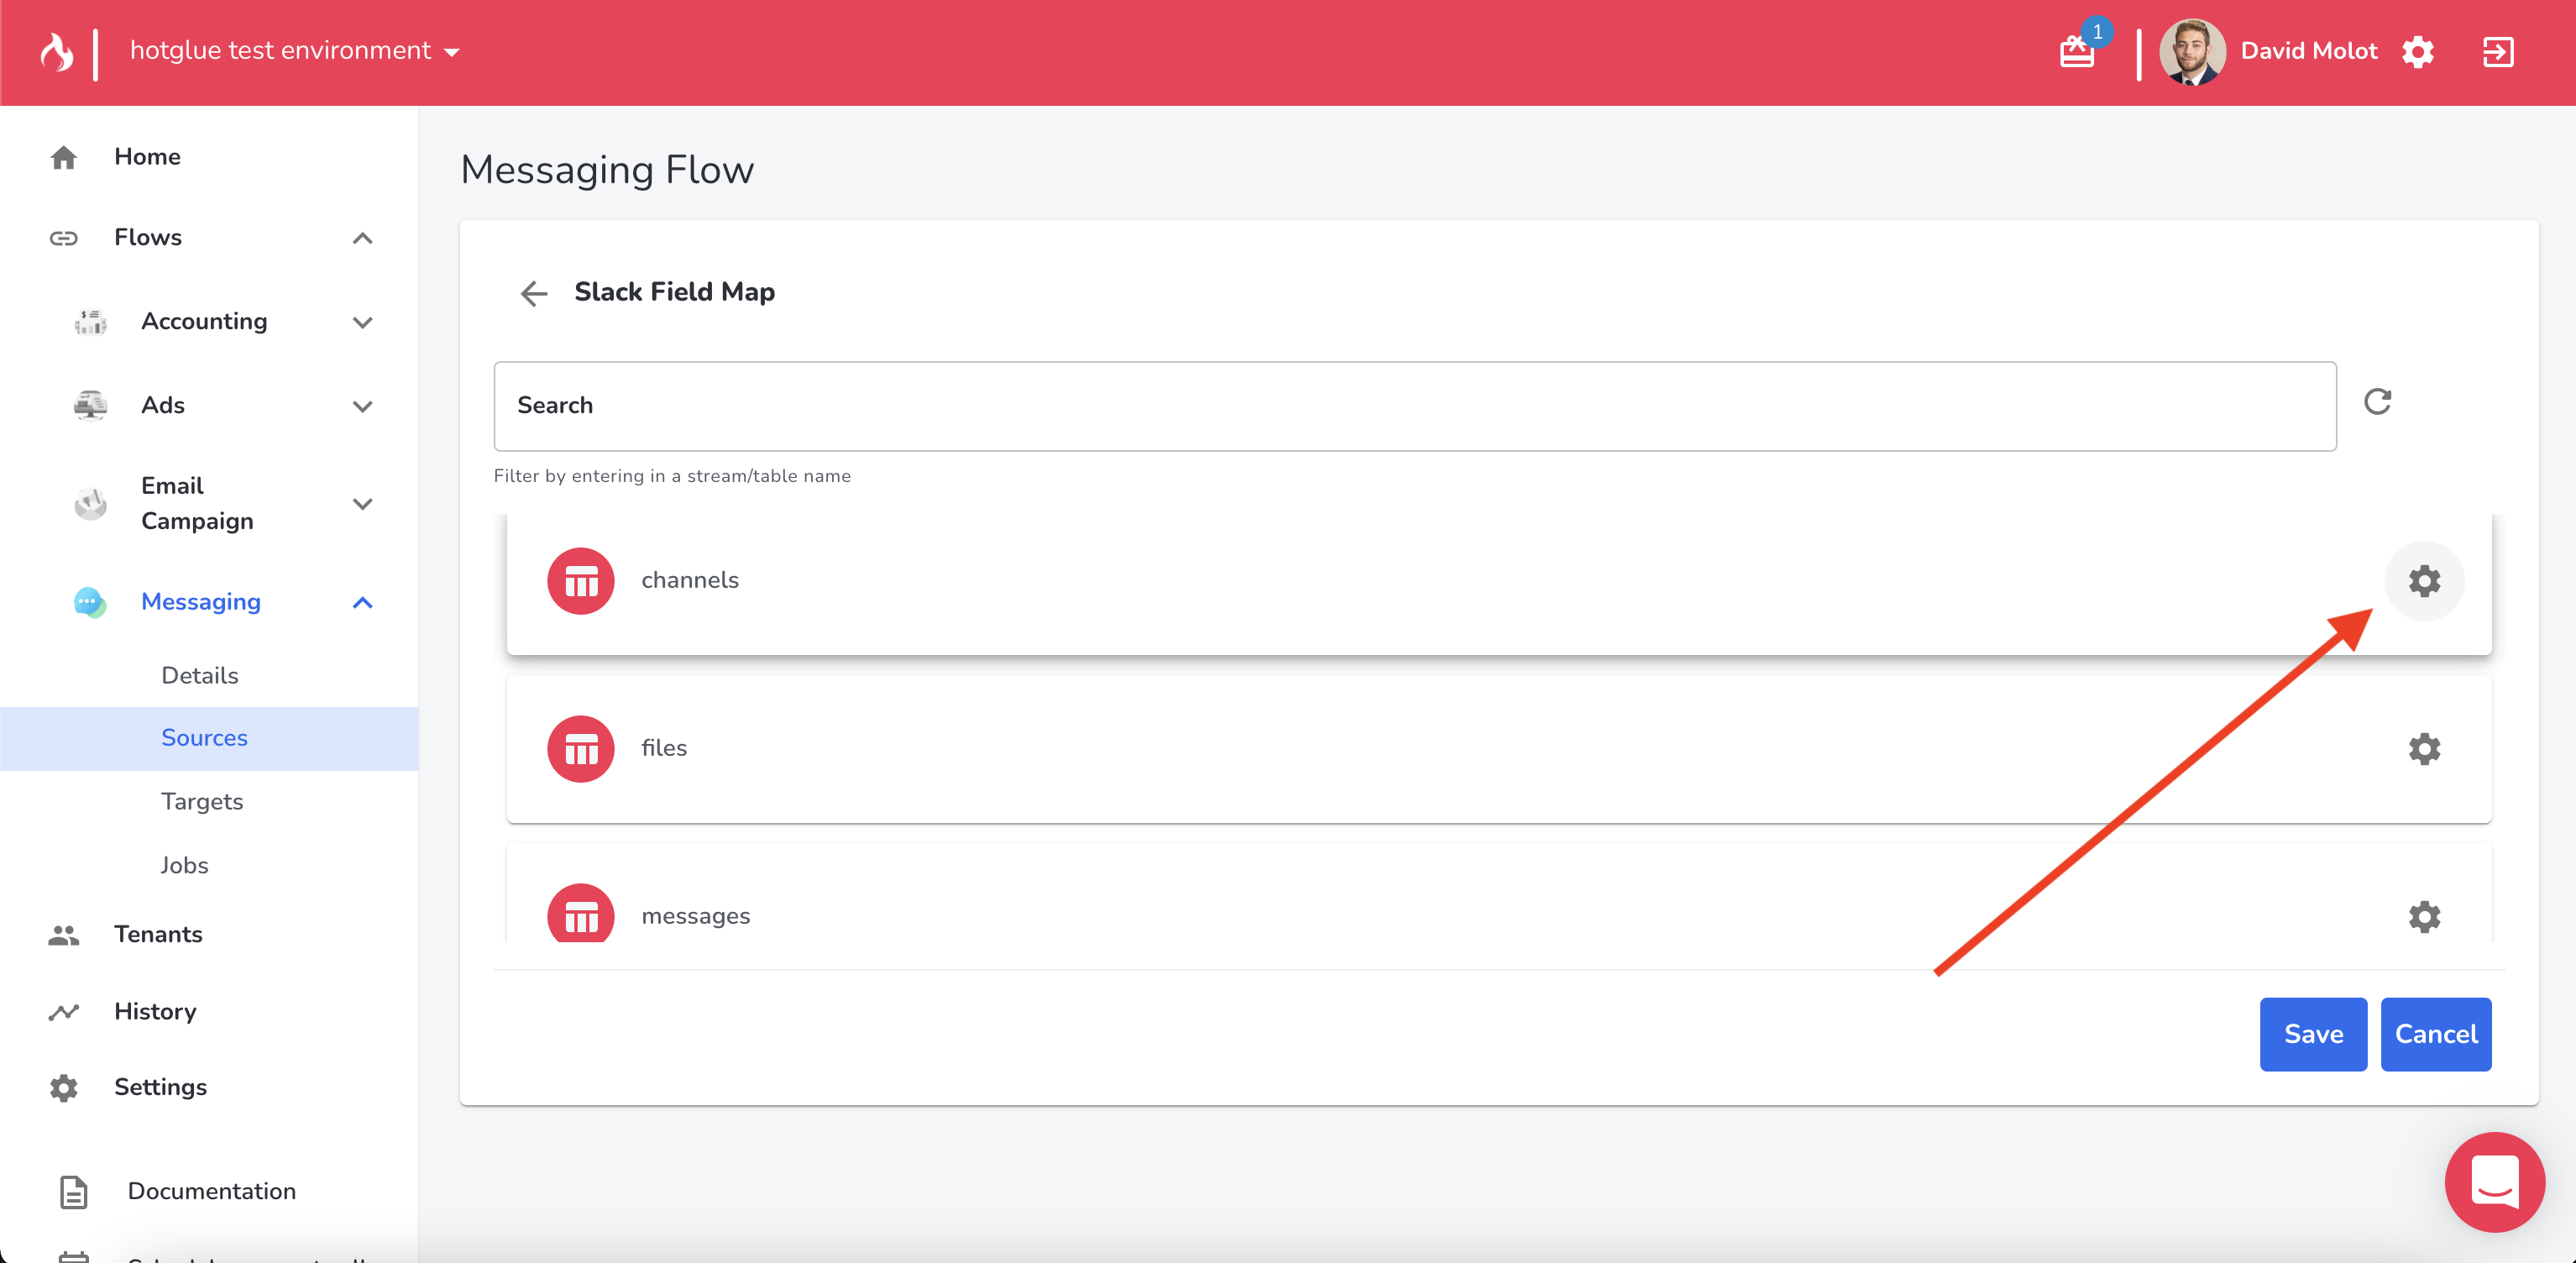The height and width of the screenshot is (1263, 2576).
Task: Open hotglue test environment dropdown
Action: coord(295,51)
